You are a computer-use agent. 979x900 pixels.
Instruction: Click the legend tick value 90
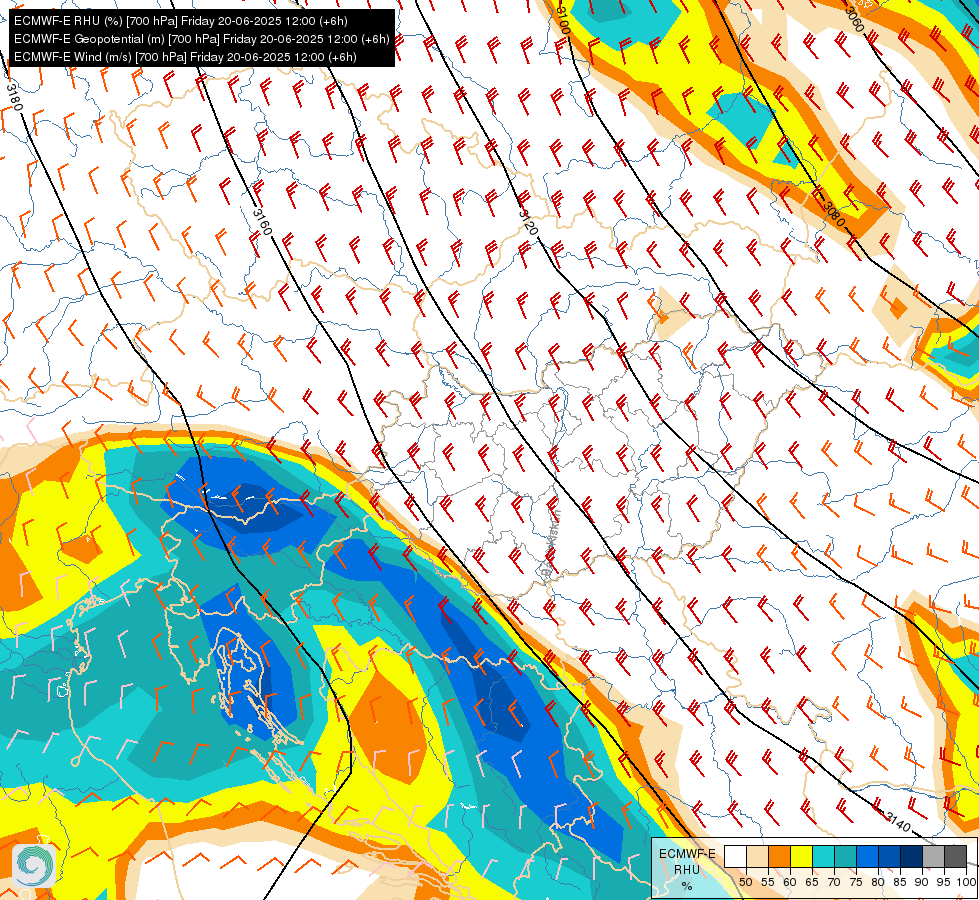pyautogui.click(x=922, y=882)
